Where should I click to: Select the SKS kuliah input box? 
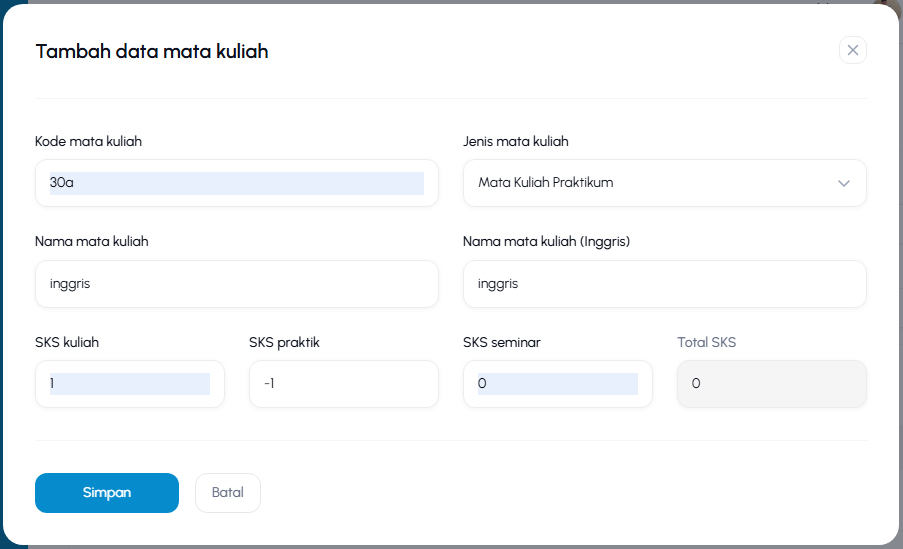click(130, 384)
